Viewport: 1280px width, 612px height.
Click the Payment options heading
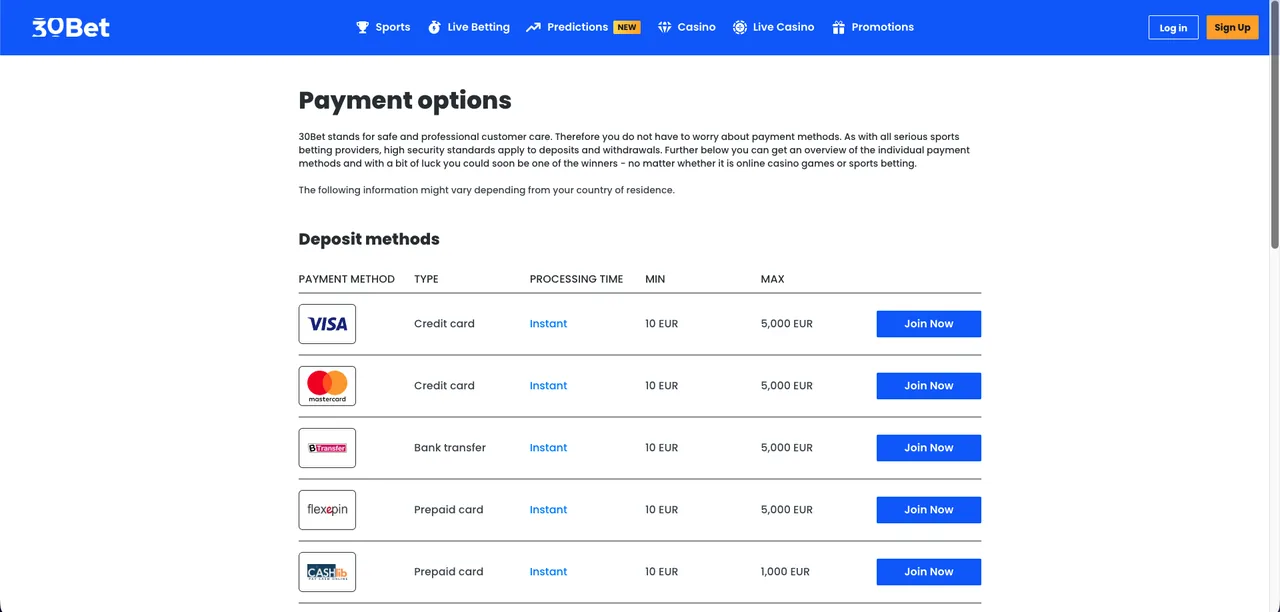click(x=405, y=101)
